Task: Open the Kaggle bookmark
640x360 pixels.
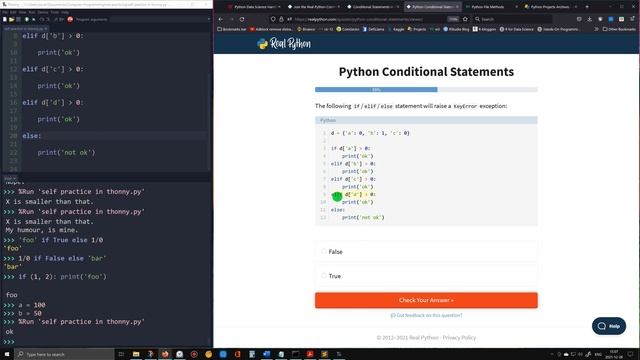Action: pyautogui.click(x=396, y=29)
